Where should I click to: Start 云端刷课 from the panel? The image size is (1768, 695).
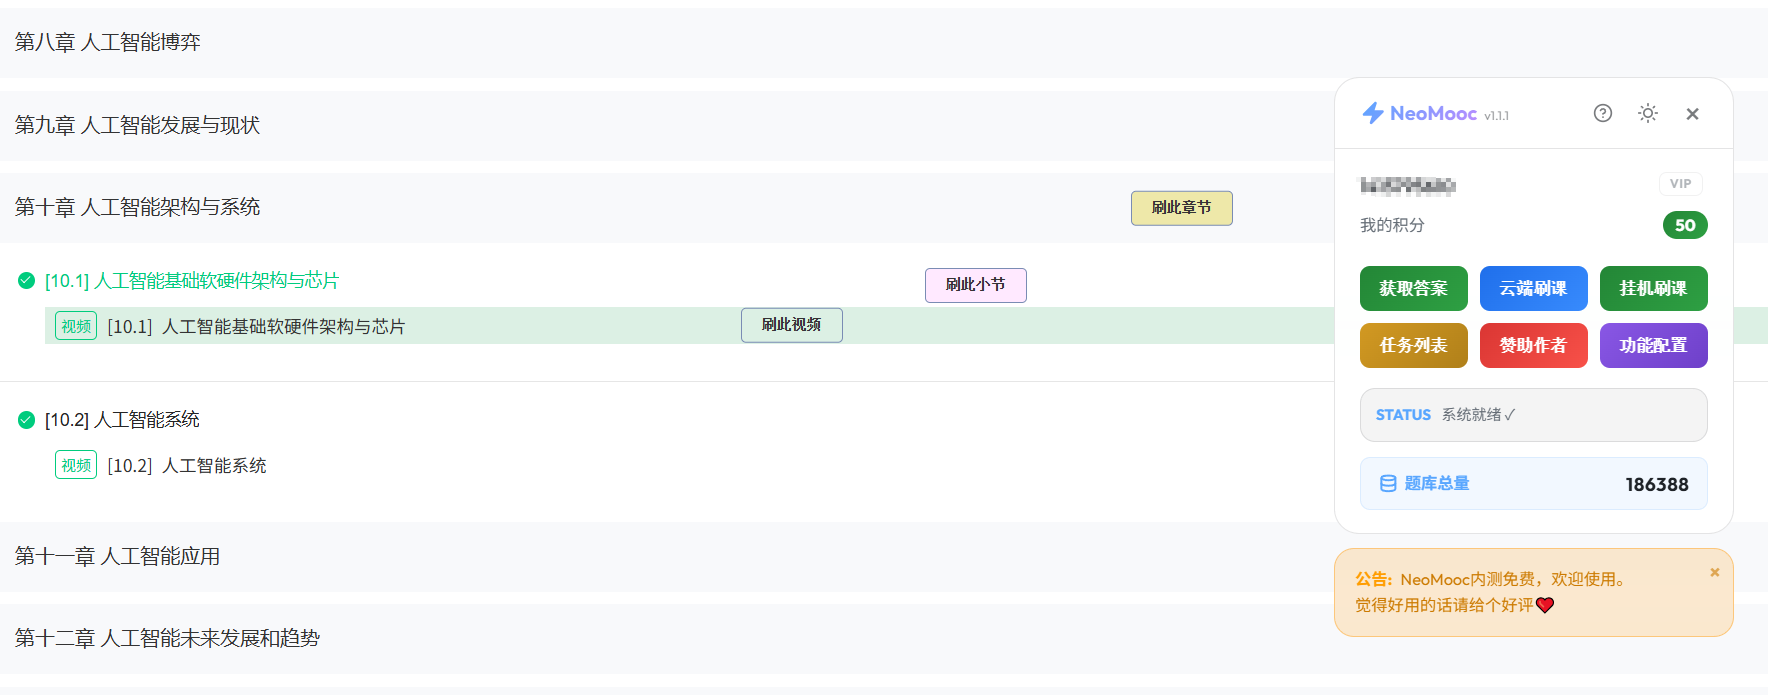(1533, 288)
